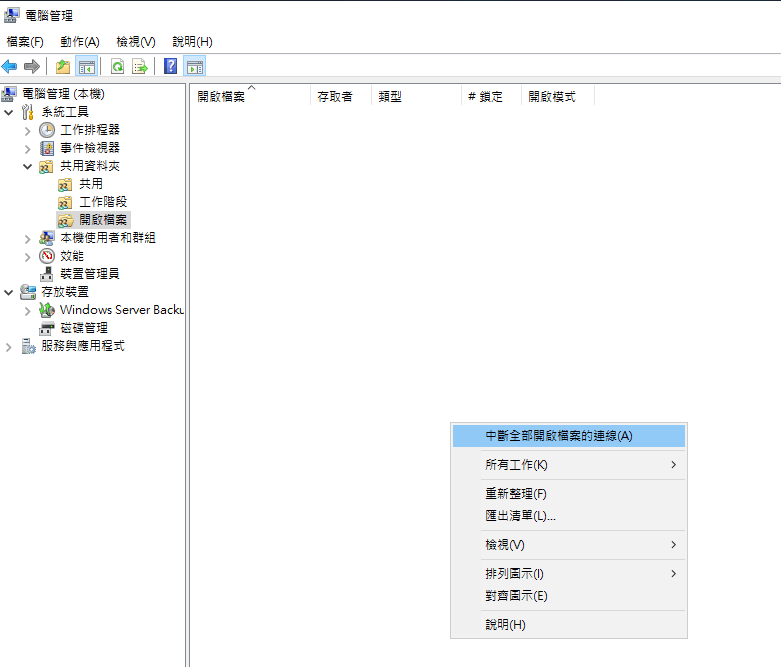Screen dimensions: 781x667
Task: Select the 共用 tree item
Action: click(x=91, y=184)
